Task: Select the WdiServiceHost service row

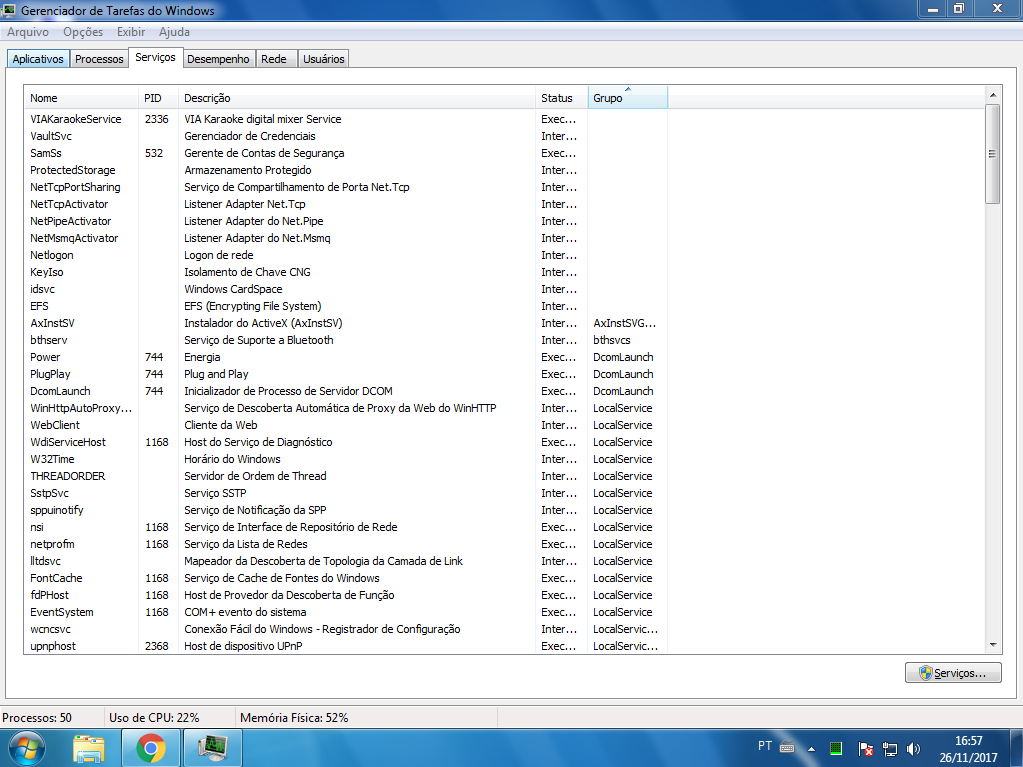Action: pos(346,441)
